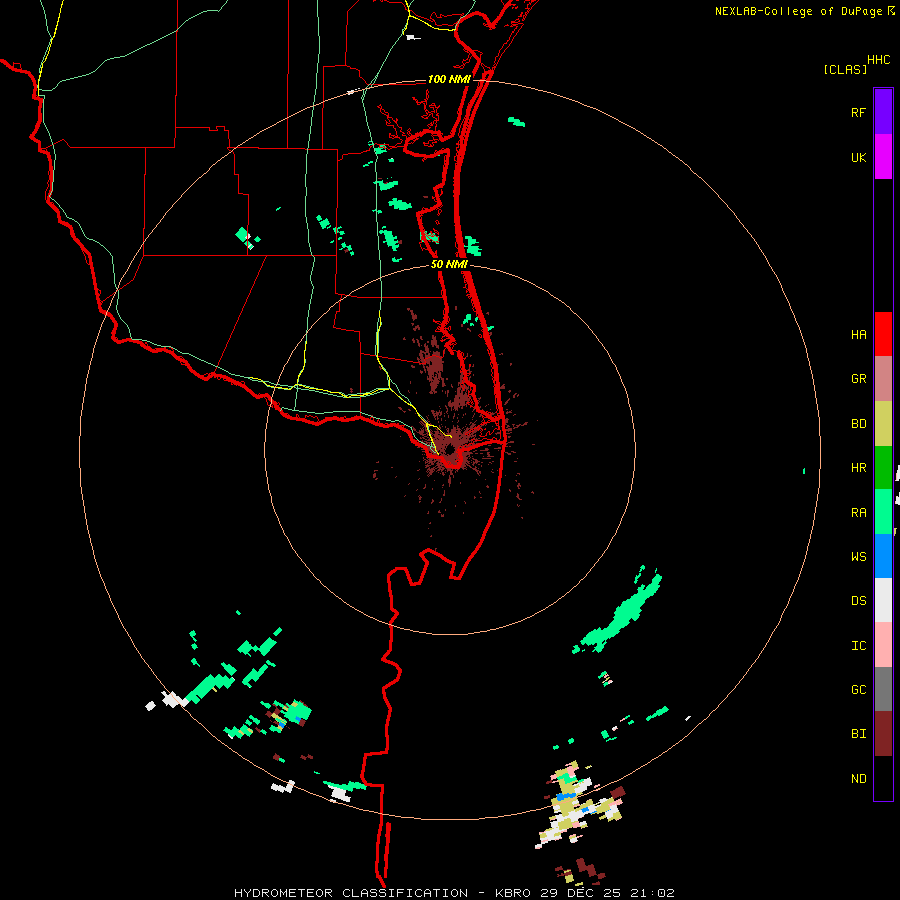This screenshot has height=900, width=900.
Task: Click the IC pink legend swatch
Action: (883, 645)
